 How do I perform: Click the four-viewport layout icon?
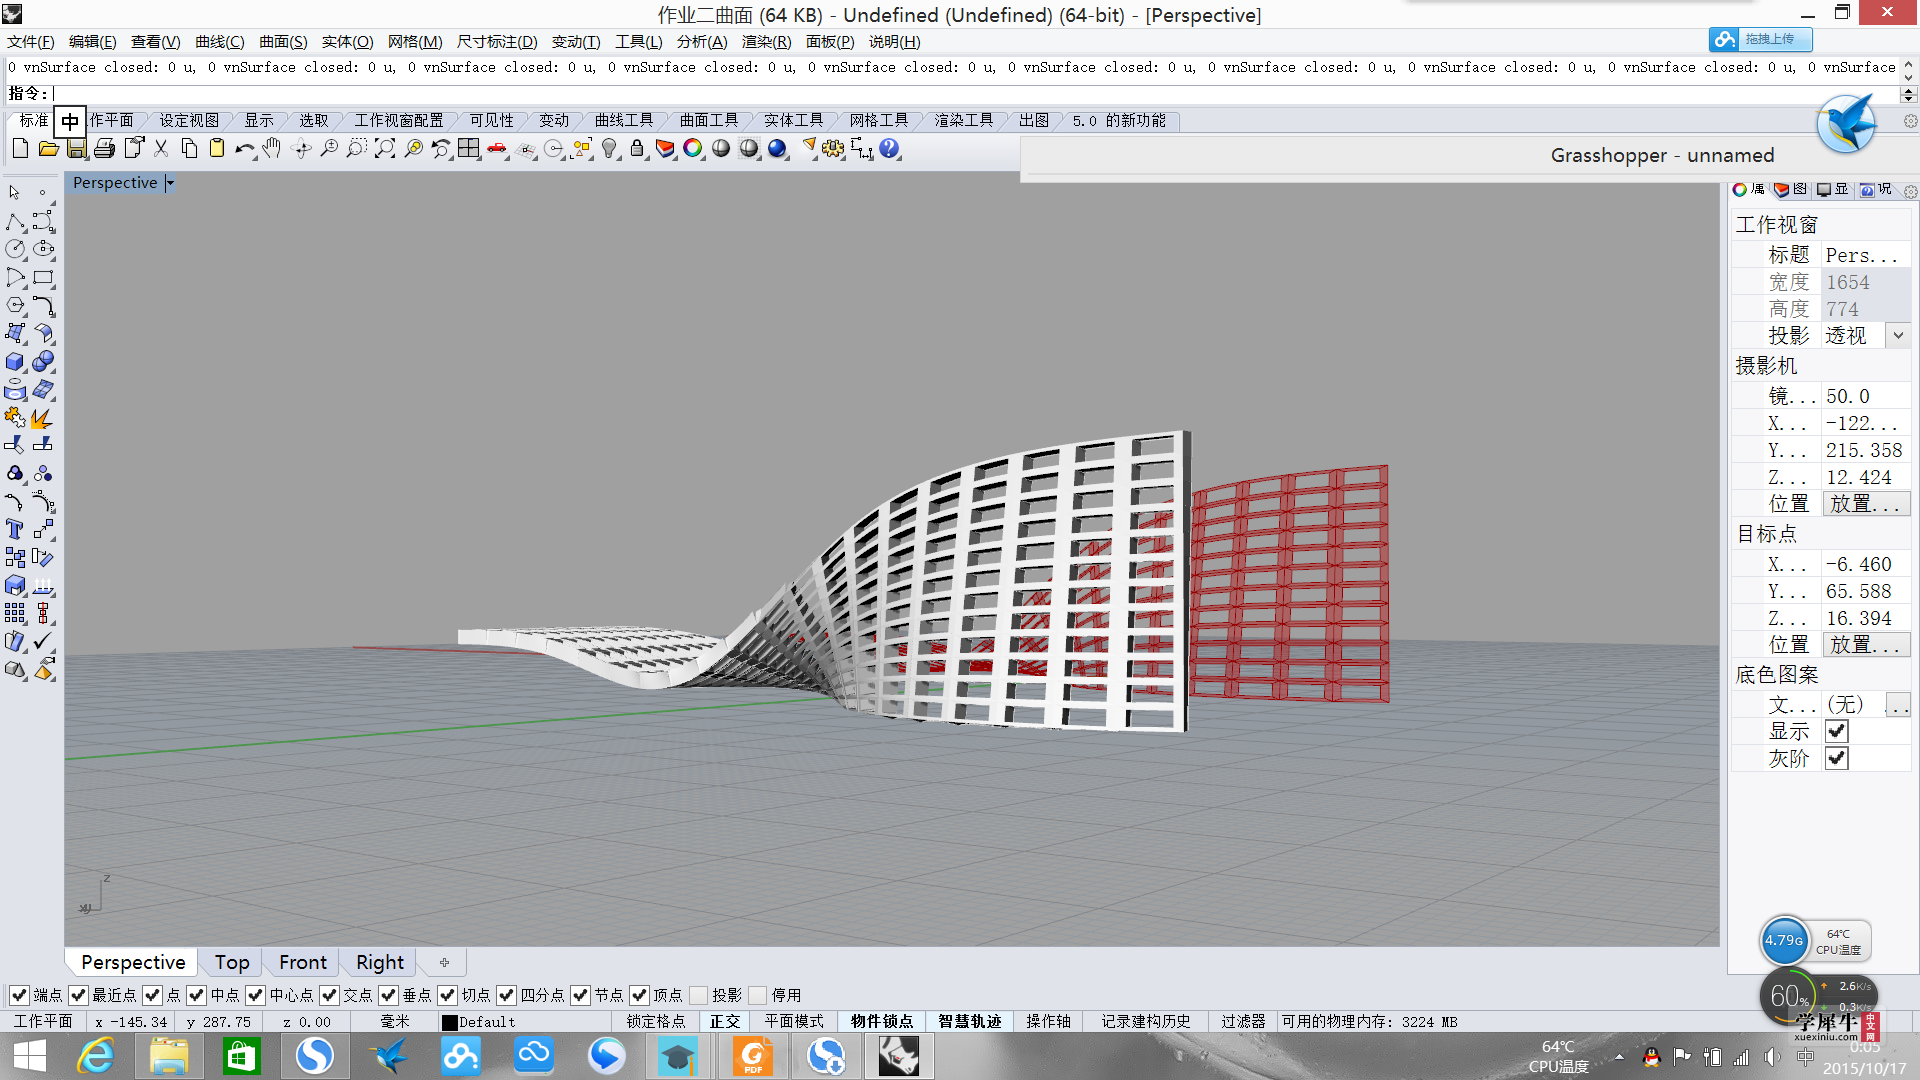468,149
